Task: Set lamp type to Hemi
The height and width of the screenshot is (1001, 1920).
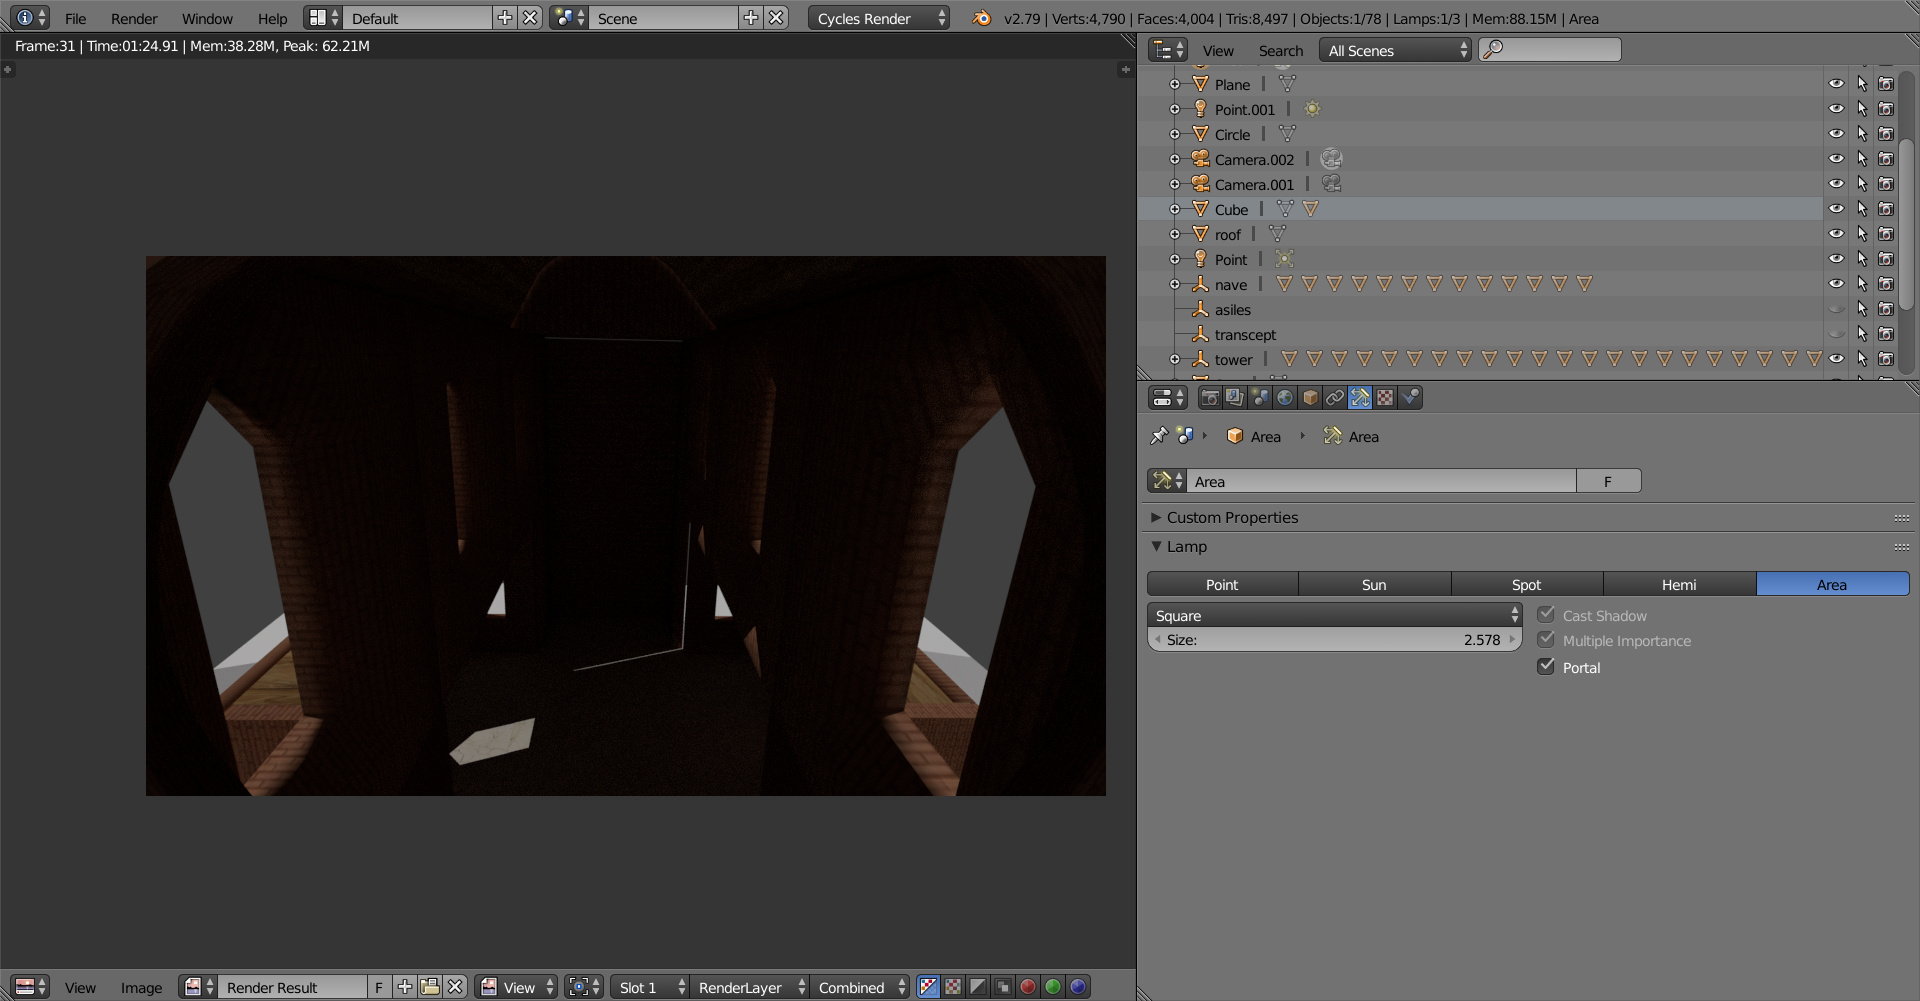Action: [1679, 584]
